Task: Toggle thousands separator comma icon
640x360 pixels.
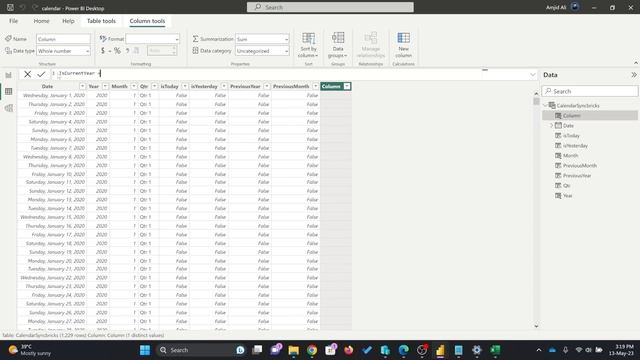Action: tap(127, 51)
